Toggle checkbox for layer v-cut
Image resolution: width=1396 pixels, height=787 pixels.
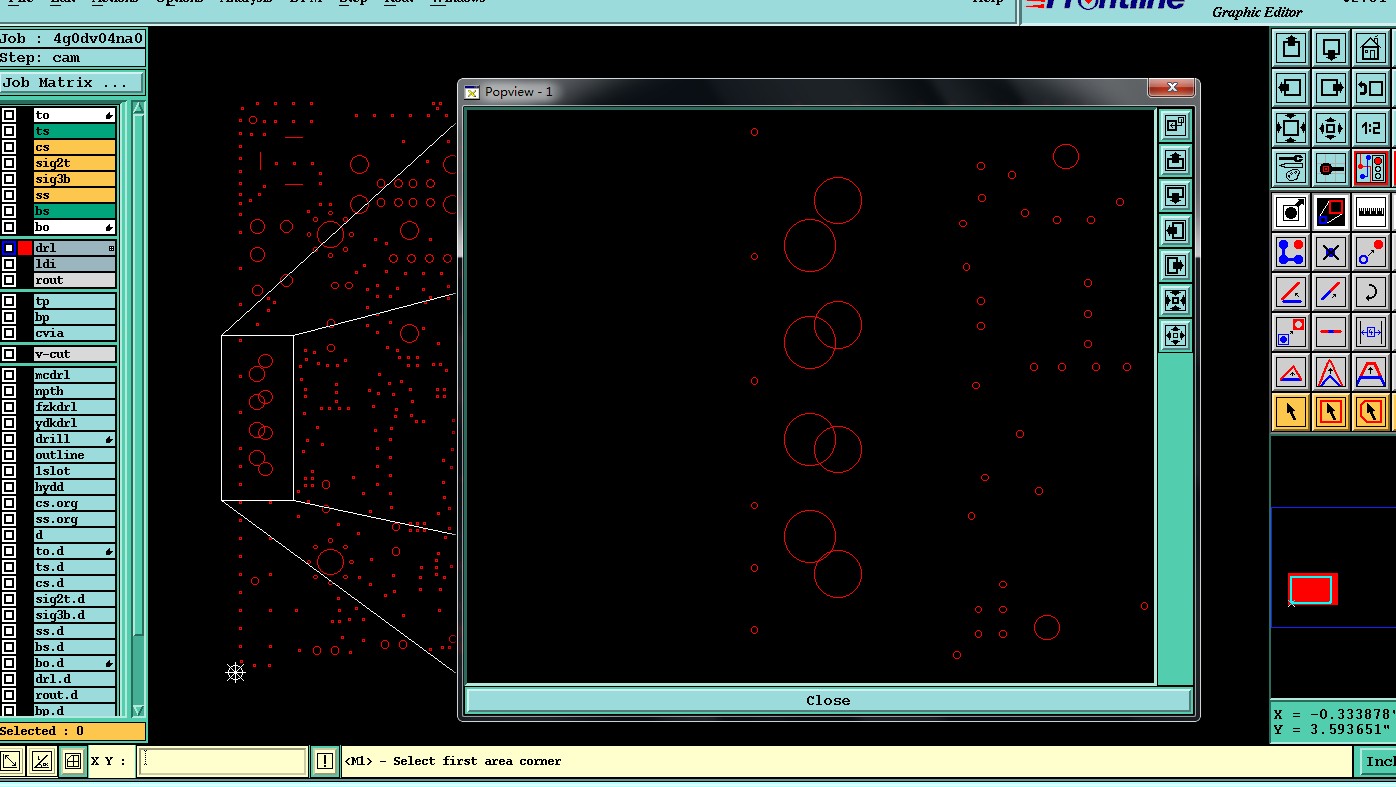[x=9, y=354]
